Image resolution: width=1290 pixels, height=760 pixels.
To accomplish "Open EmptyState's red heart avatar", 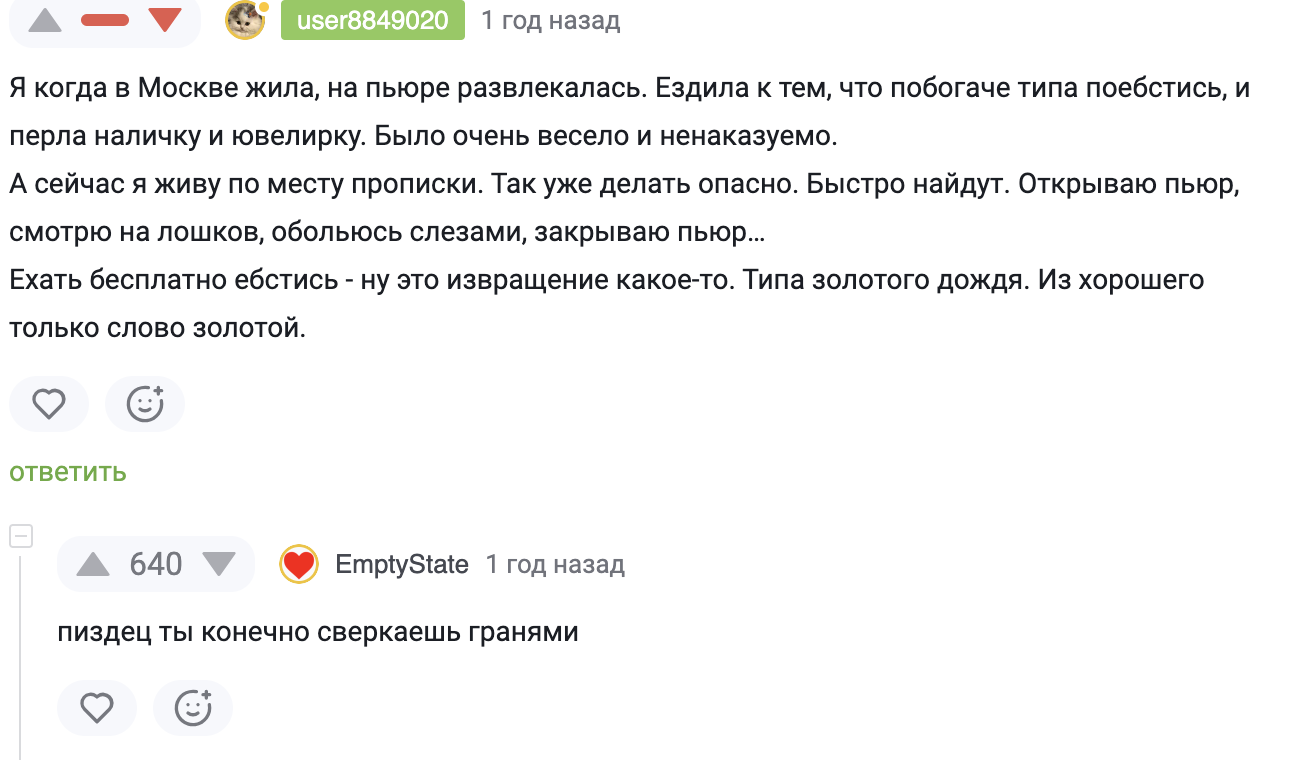I will click(x=298, y=565).
